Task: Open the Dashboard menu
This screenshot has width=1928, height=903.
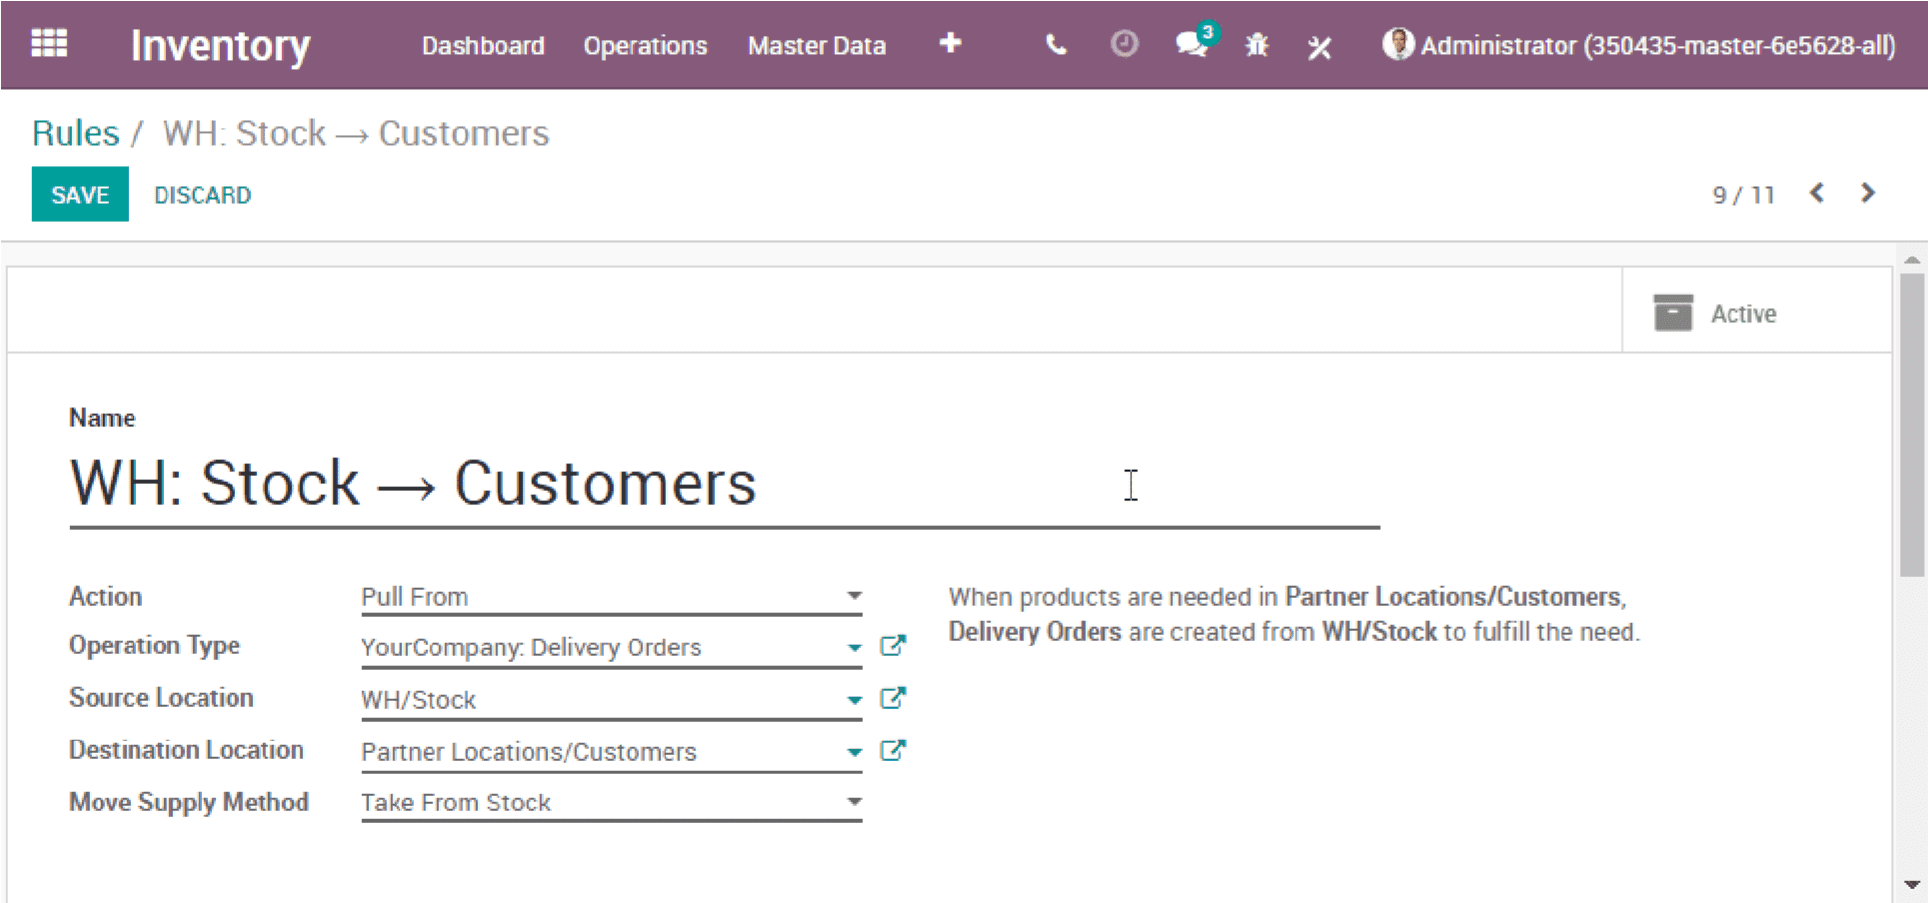Action: (x=483, y=46)
